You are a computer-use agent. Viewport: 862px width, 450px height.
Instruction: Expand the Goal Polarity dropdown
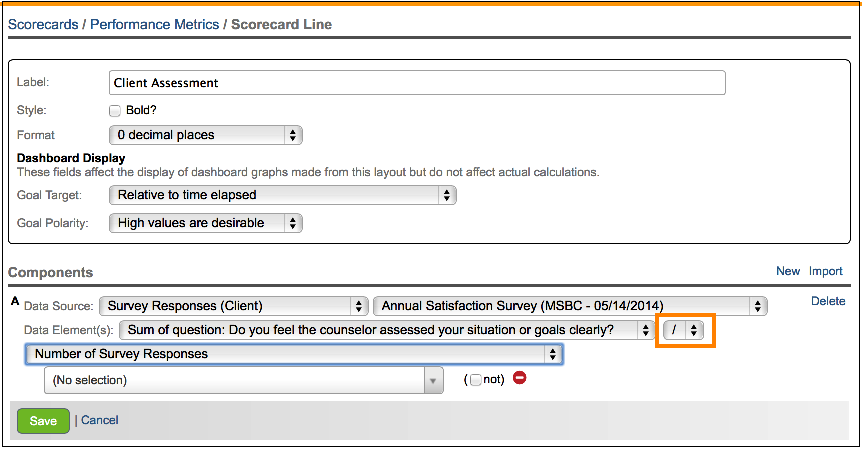click(205, 223)
